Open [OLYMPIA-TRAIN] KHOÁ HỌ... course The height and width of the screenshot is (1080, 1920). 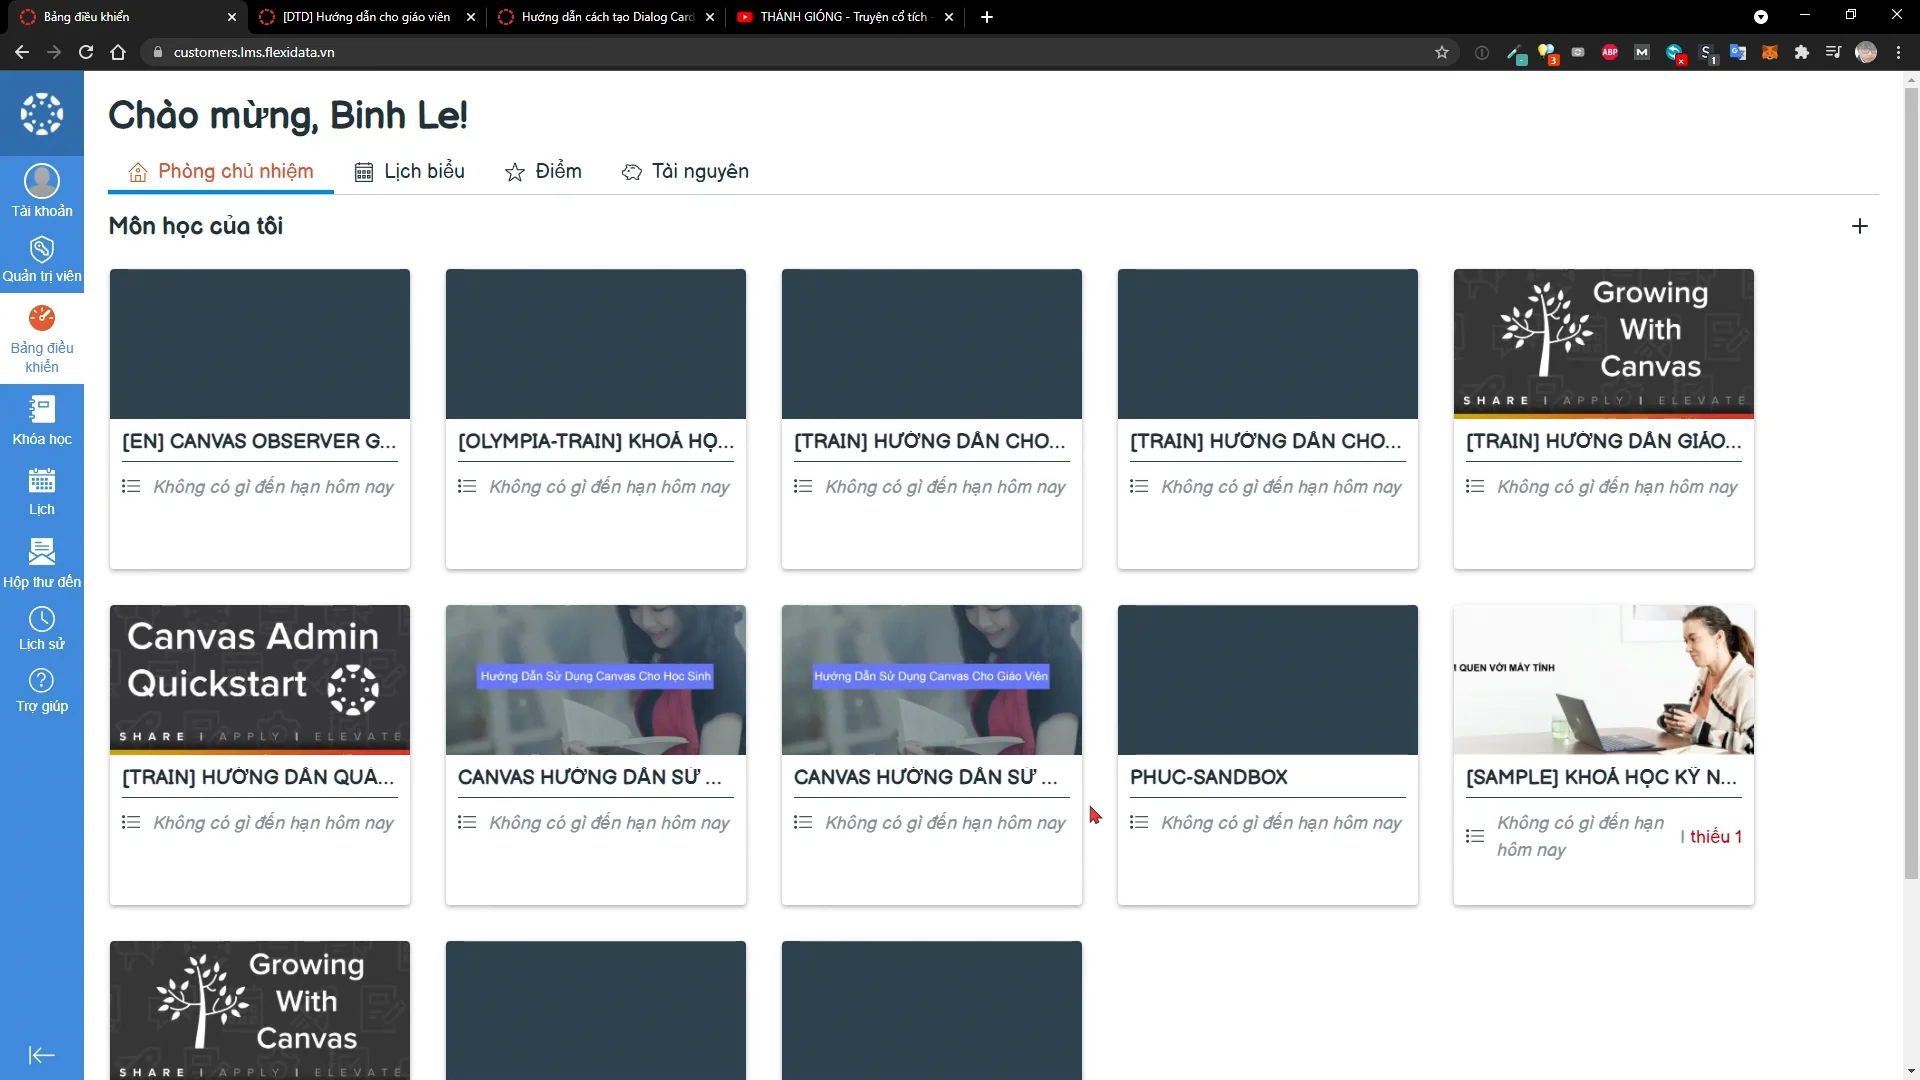point(595,441)
